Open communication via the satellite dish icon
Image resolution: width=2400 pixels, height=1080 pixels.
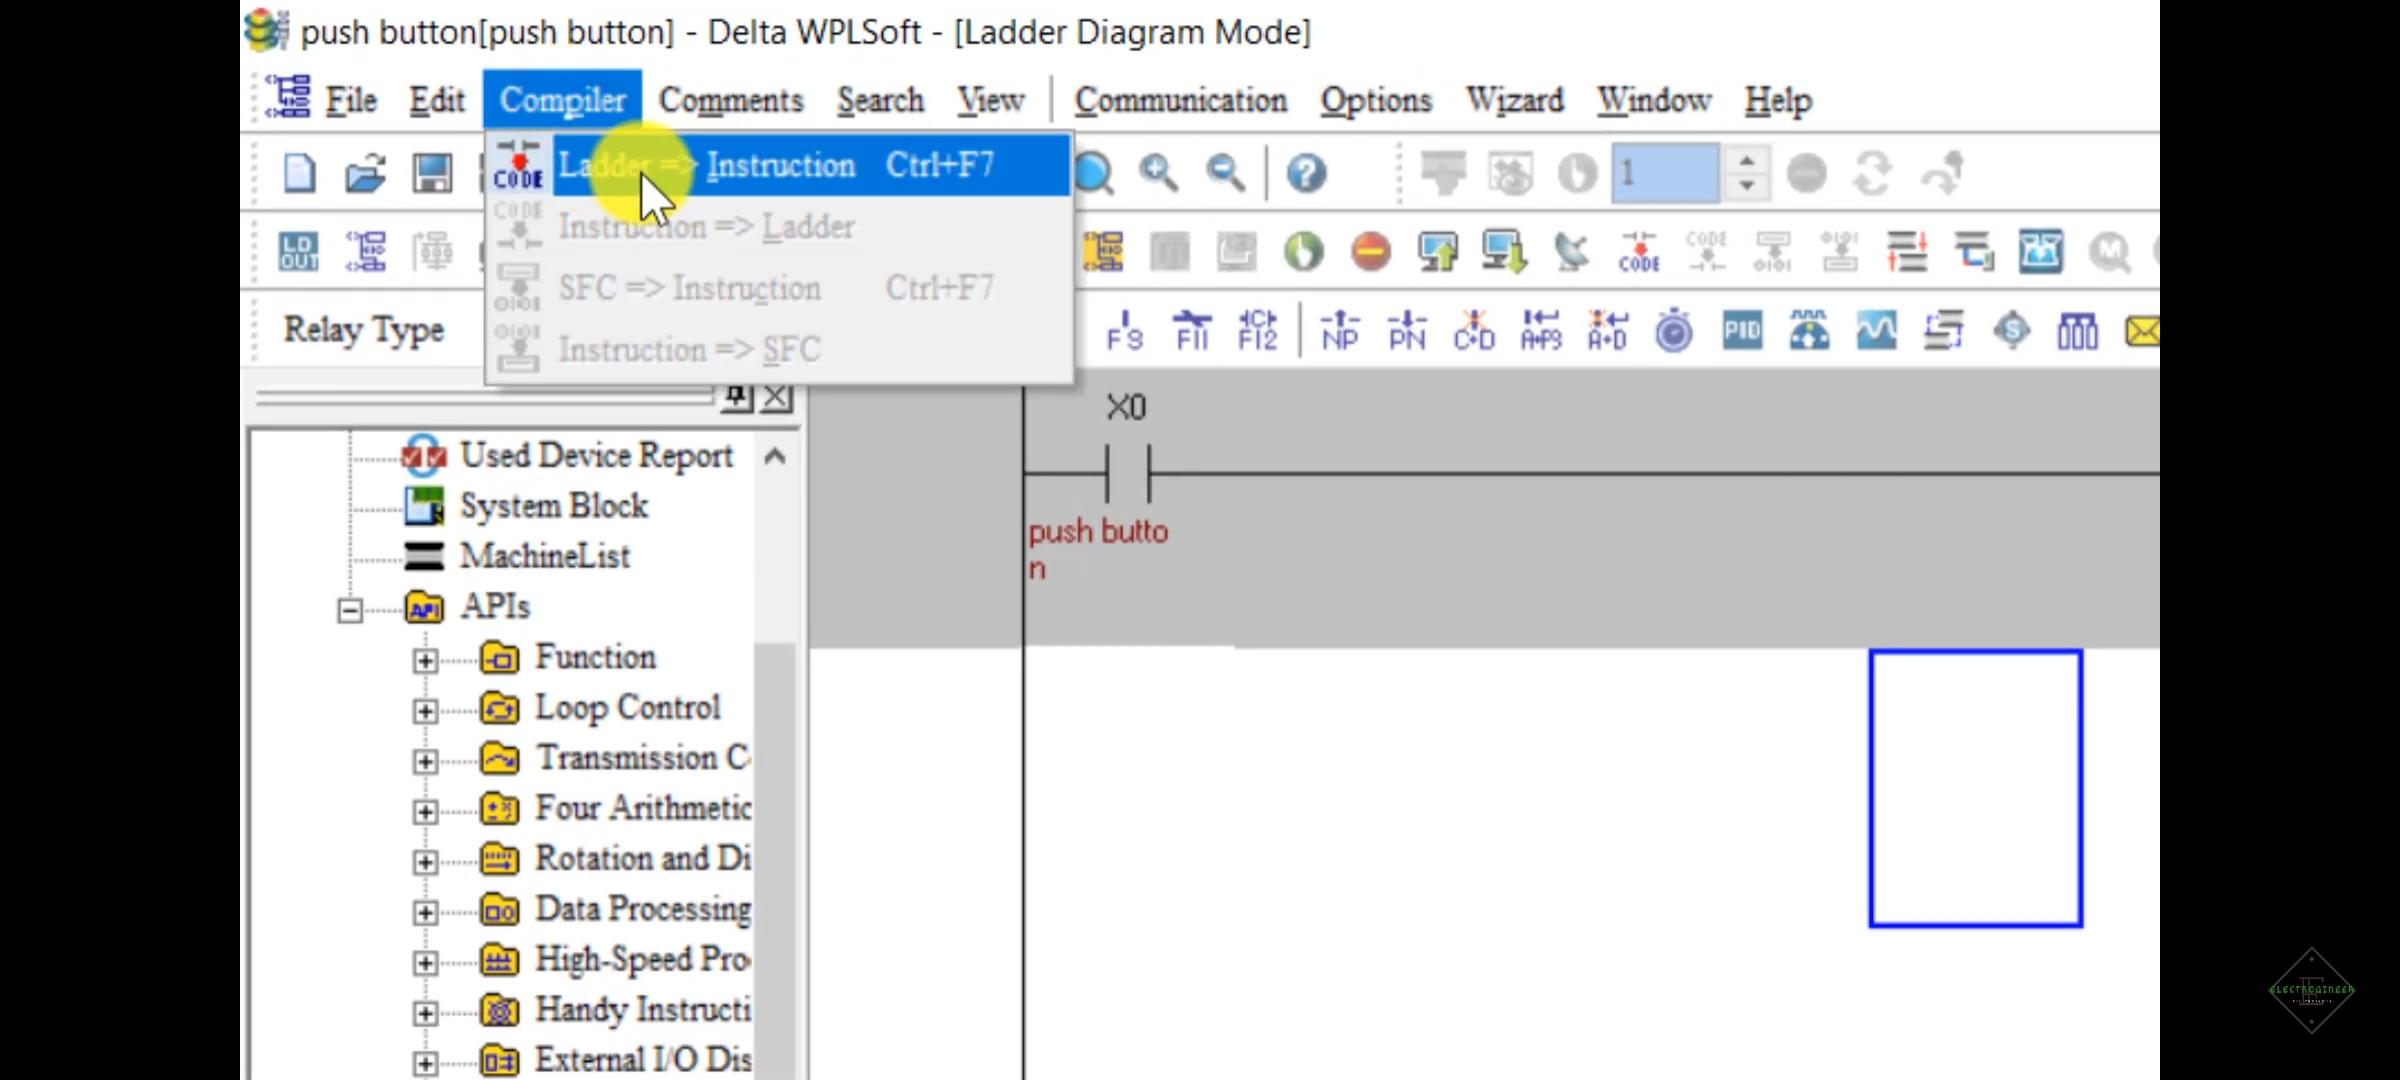tap(1572, 251)
